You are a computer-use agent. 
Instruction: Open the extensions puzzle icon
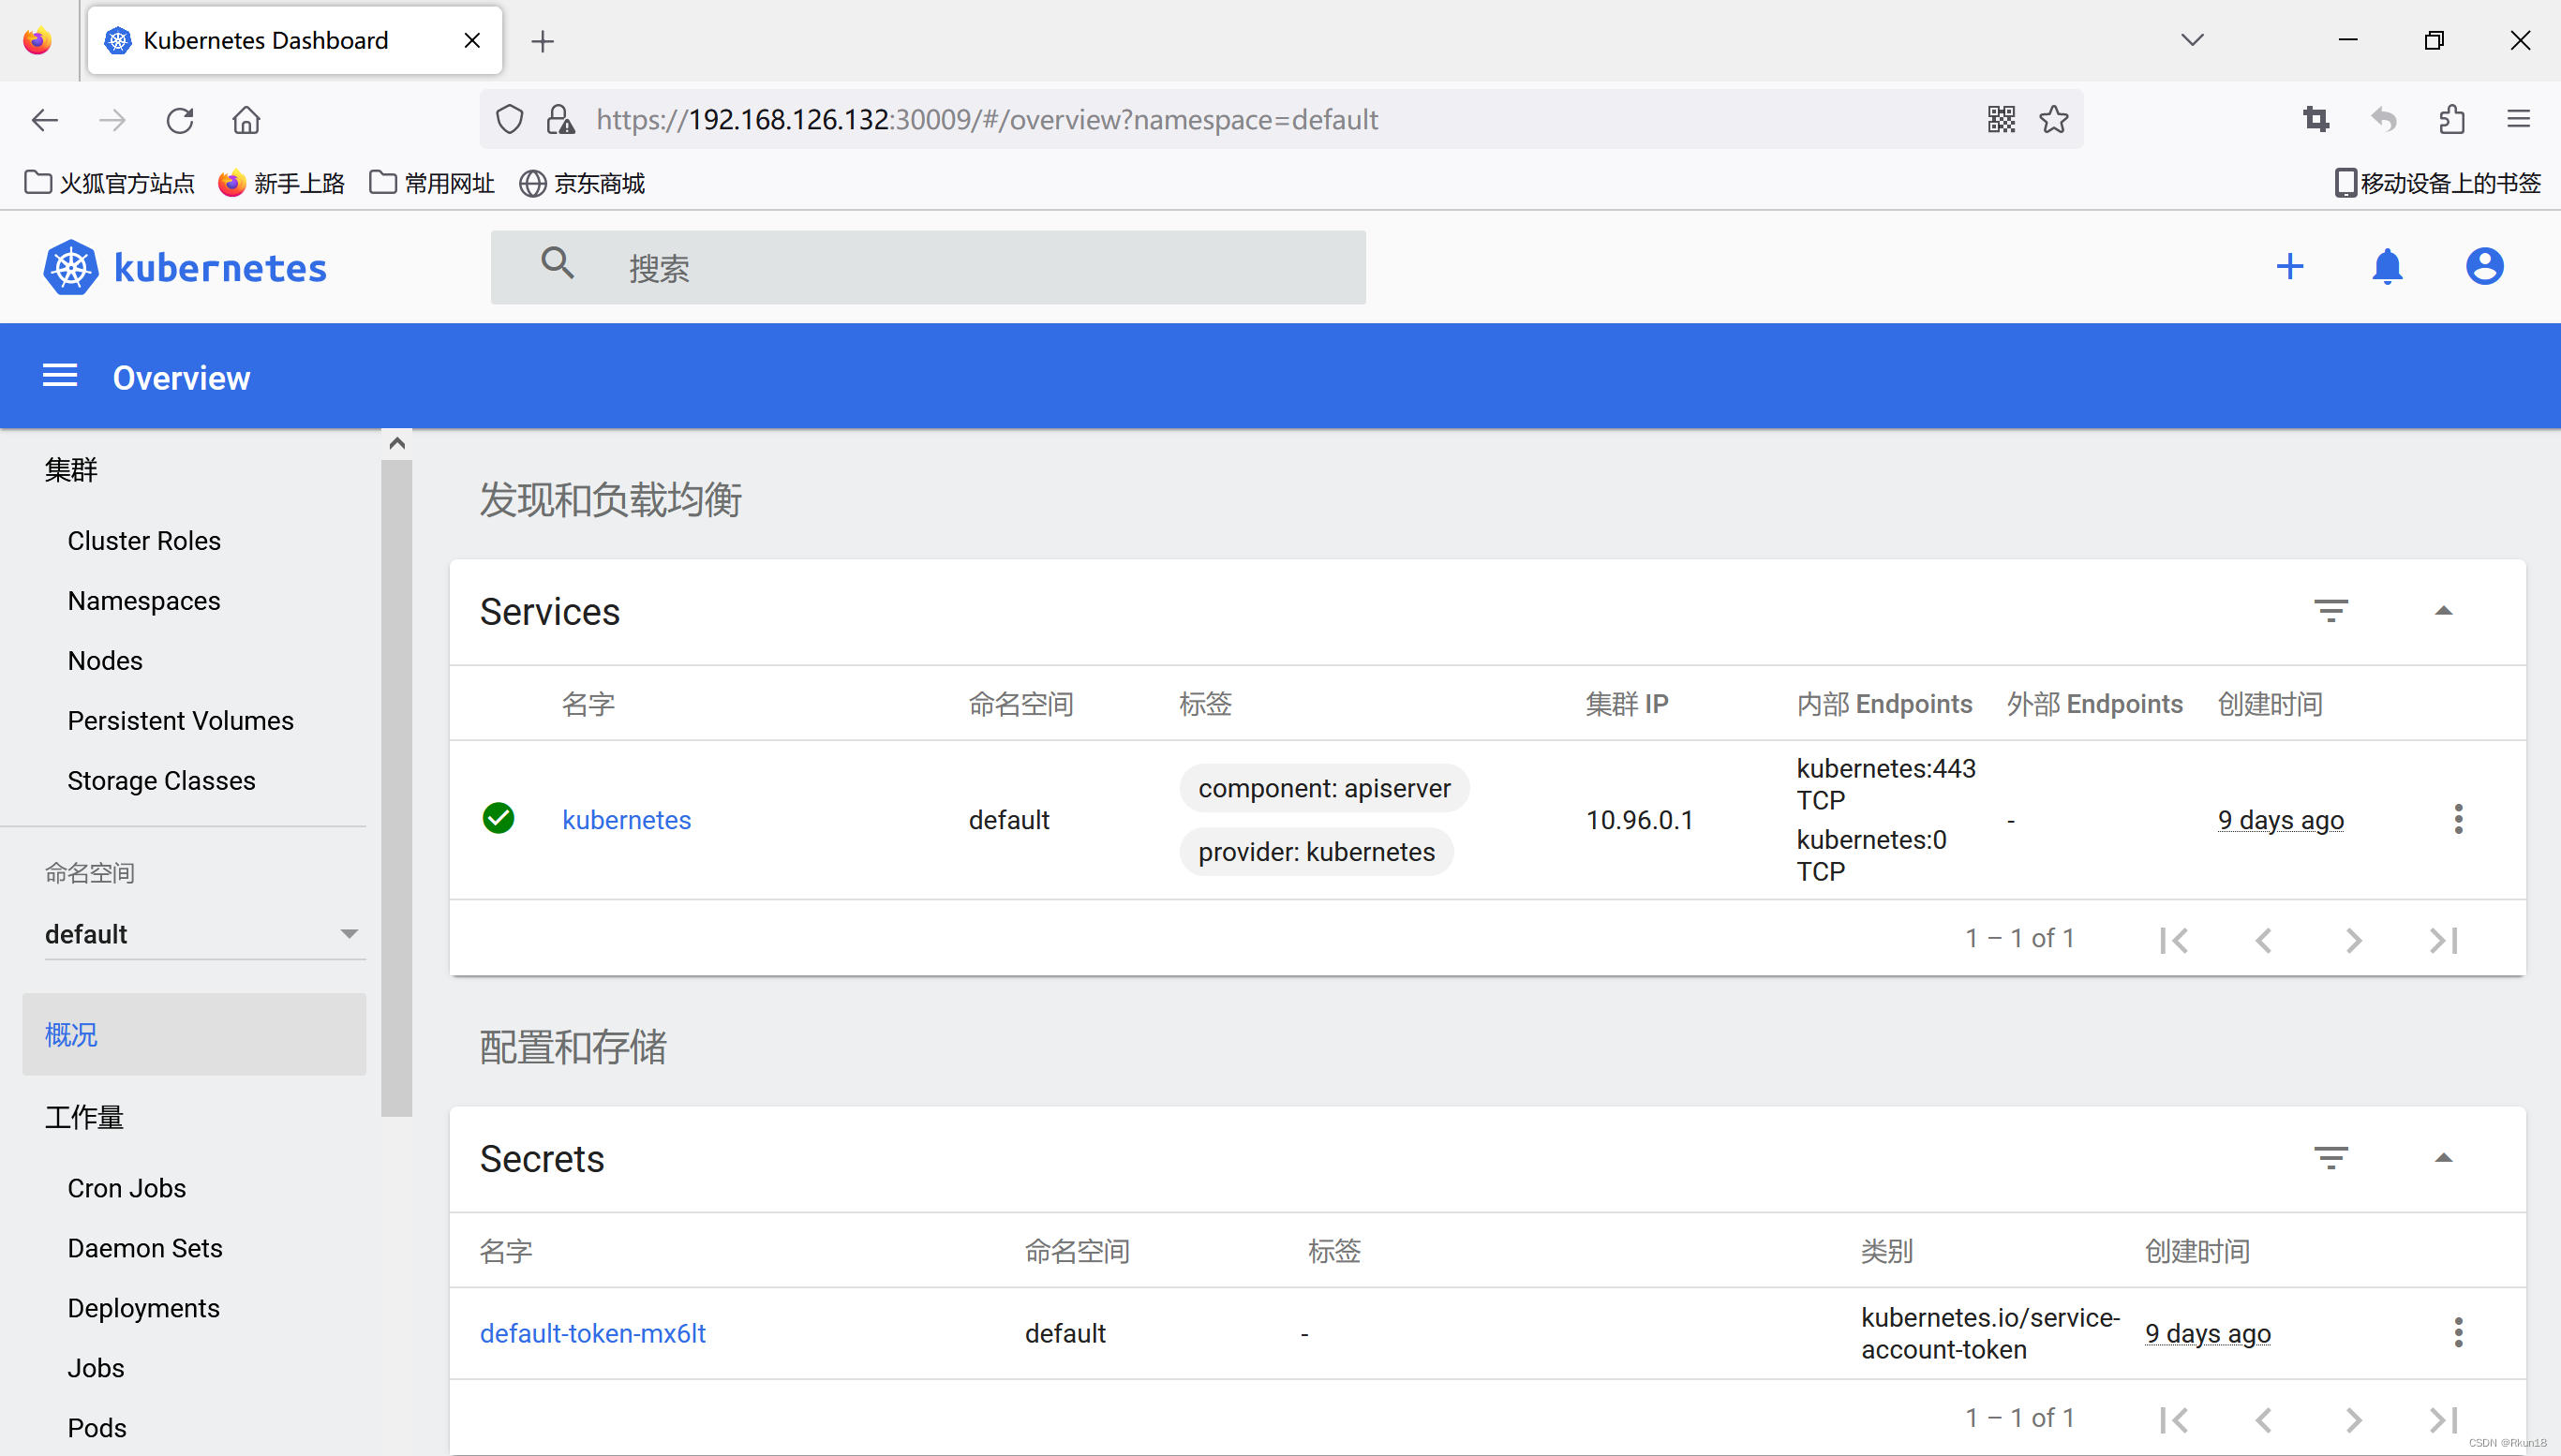tap(2451, 120)
